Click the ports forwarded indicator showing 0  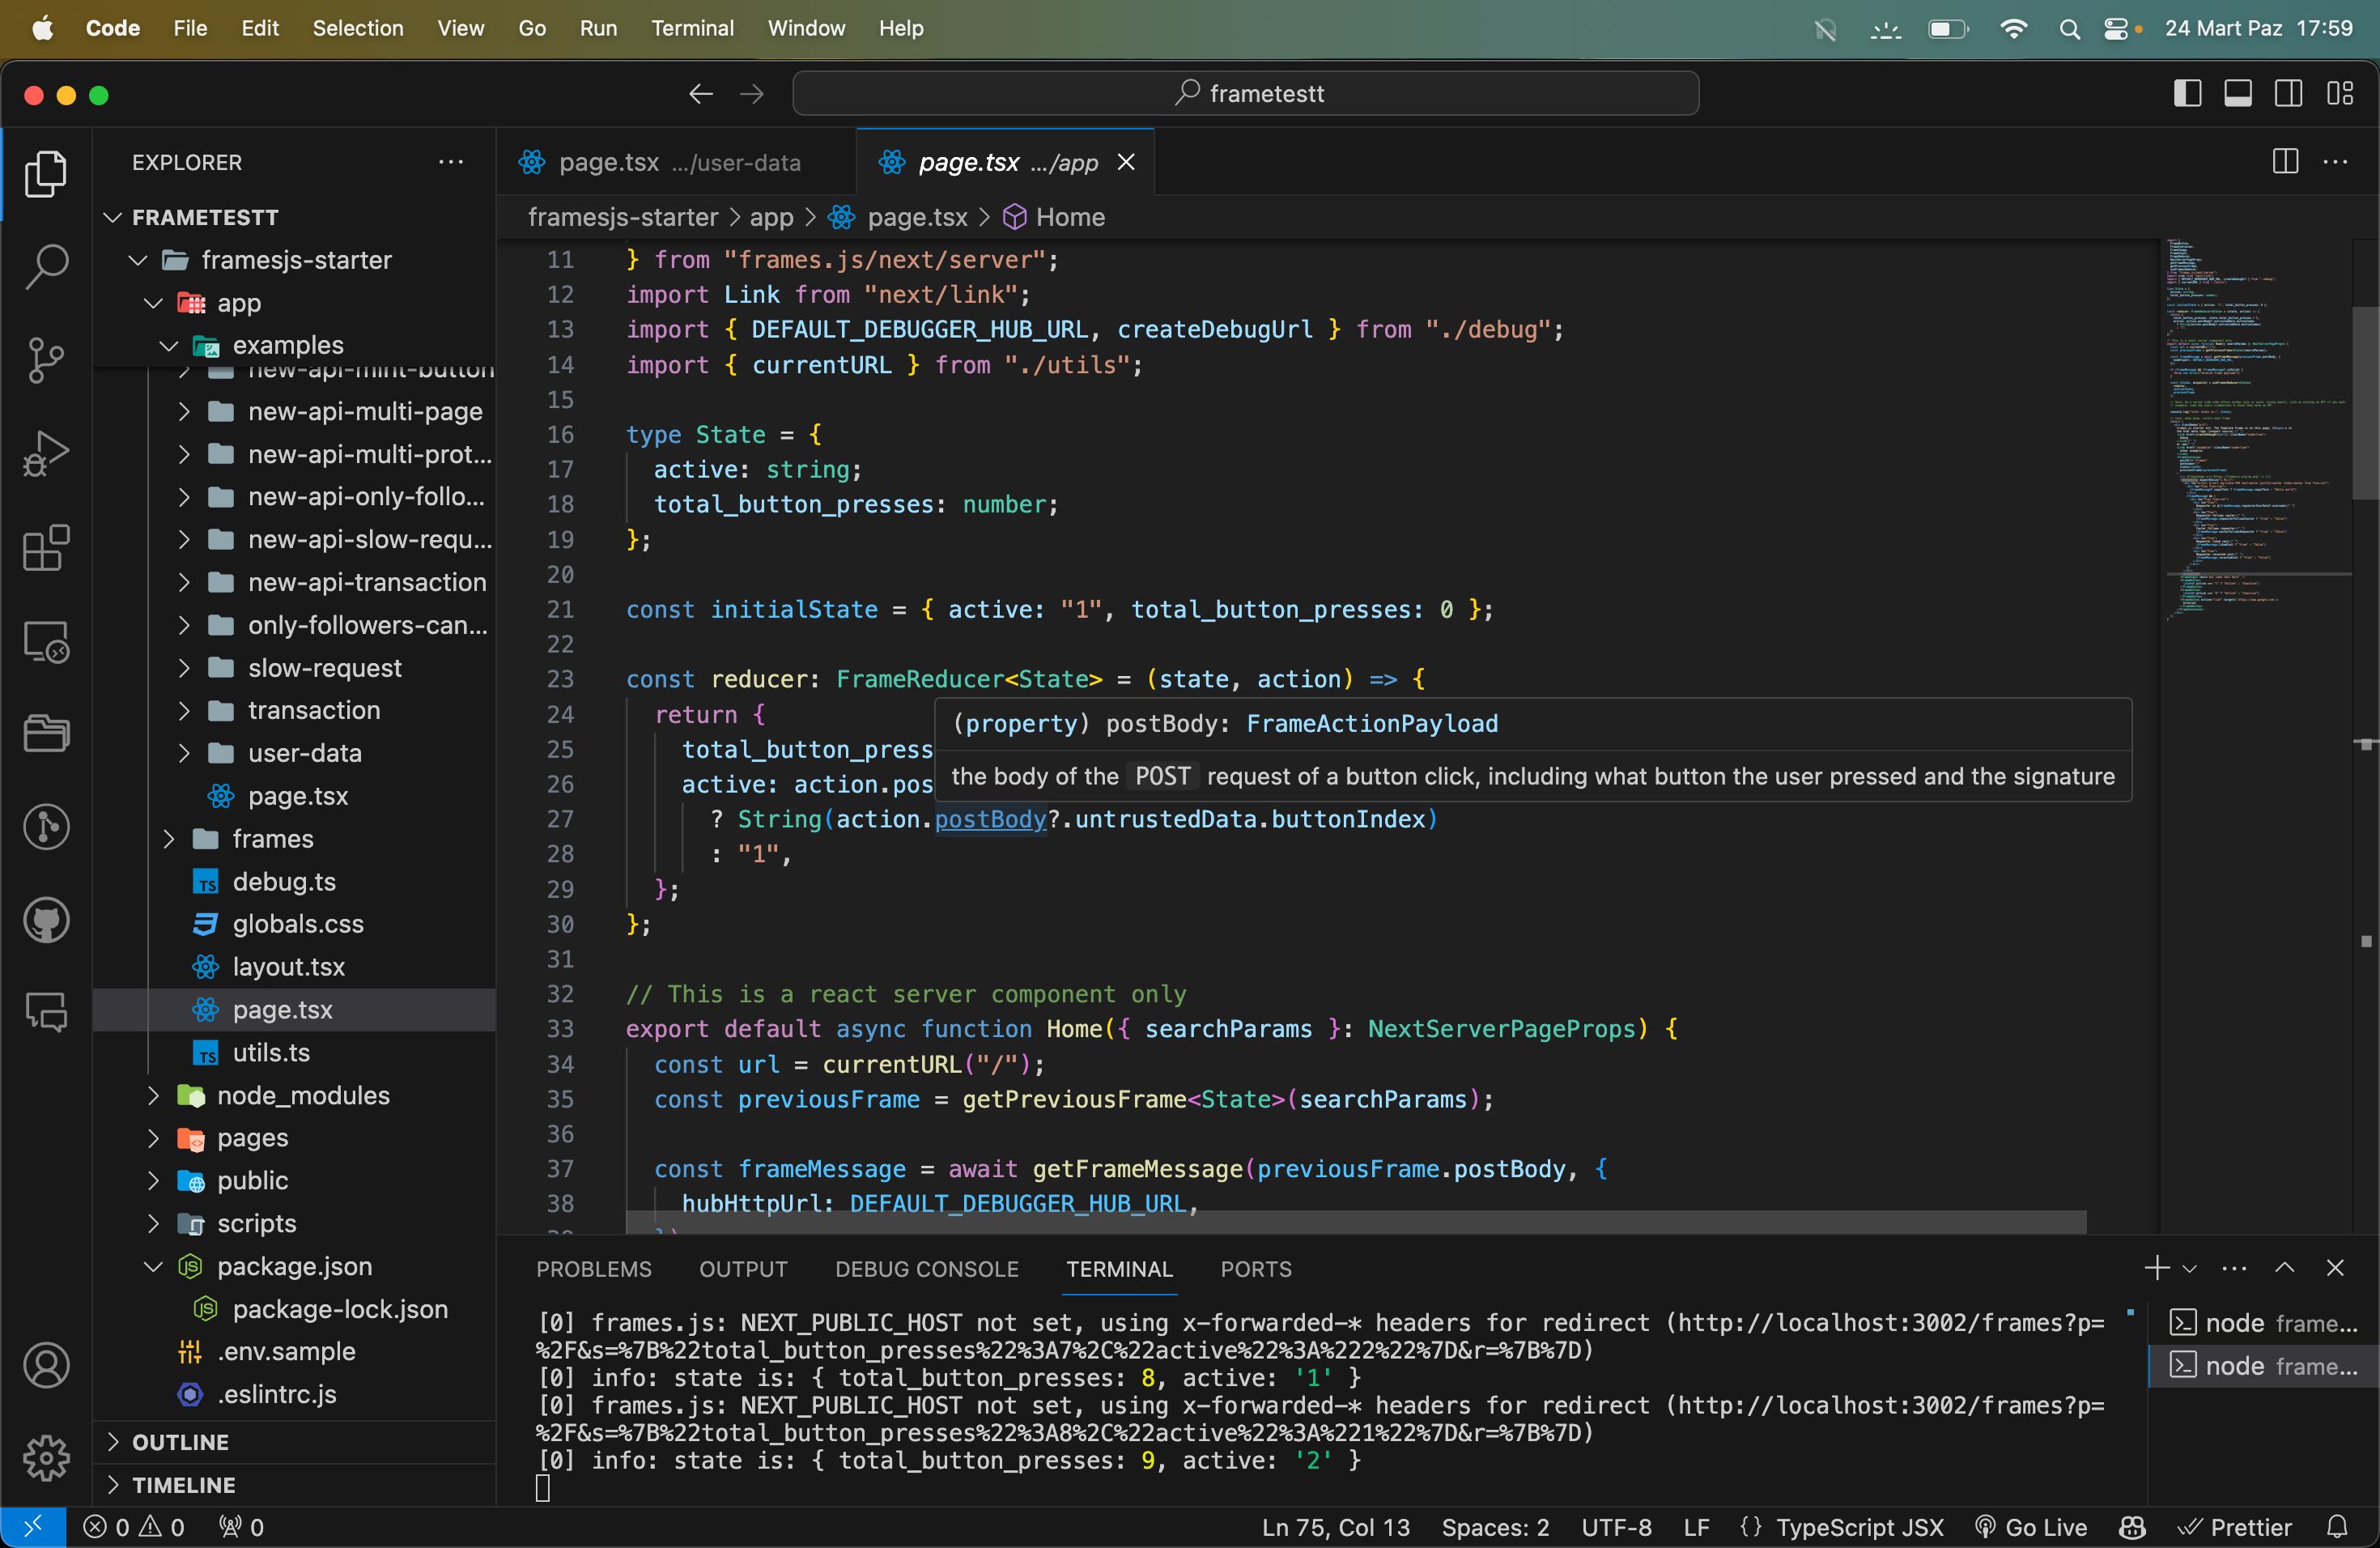pyautogui.click(x=241, y=1527)
